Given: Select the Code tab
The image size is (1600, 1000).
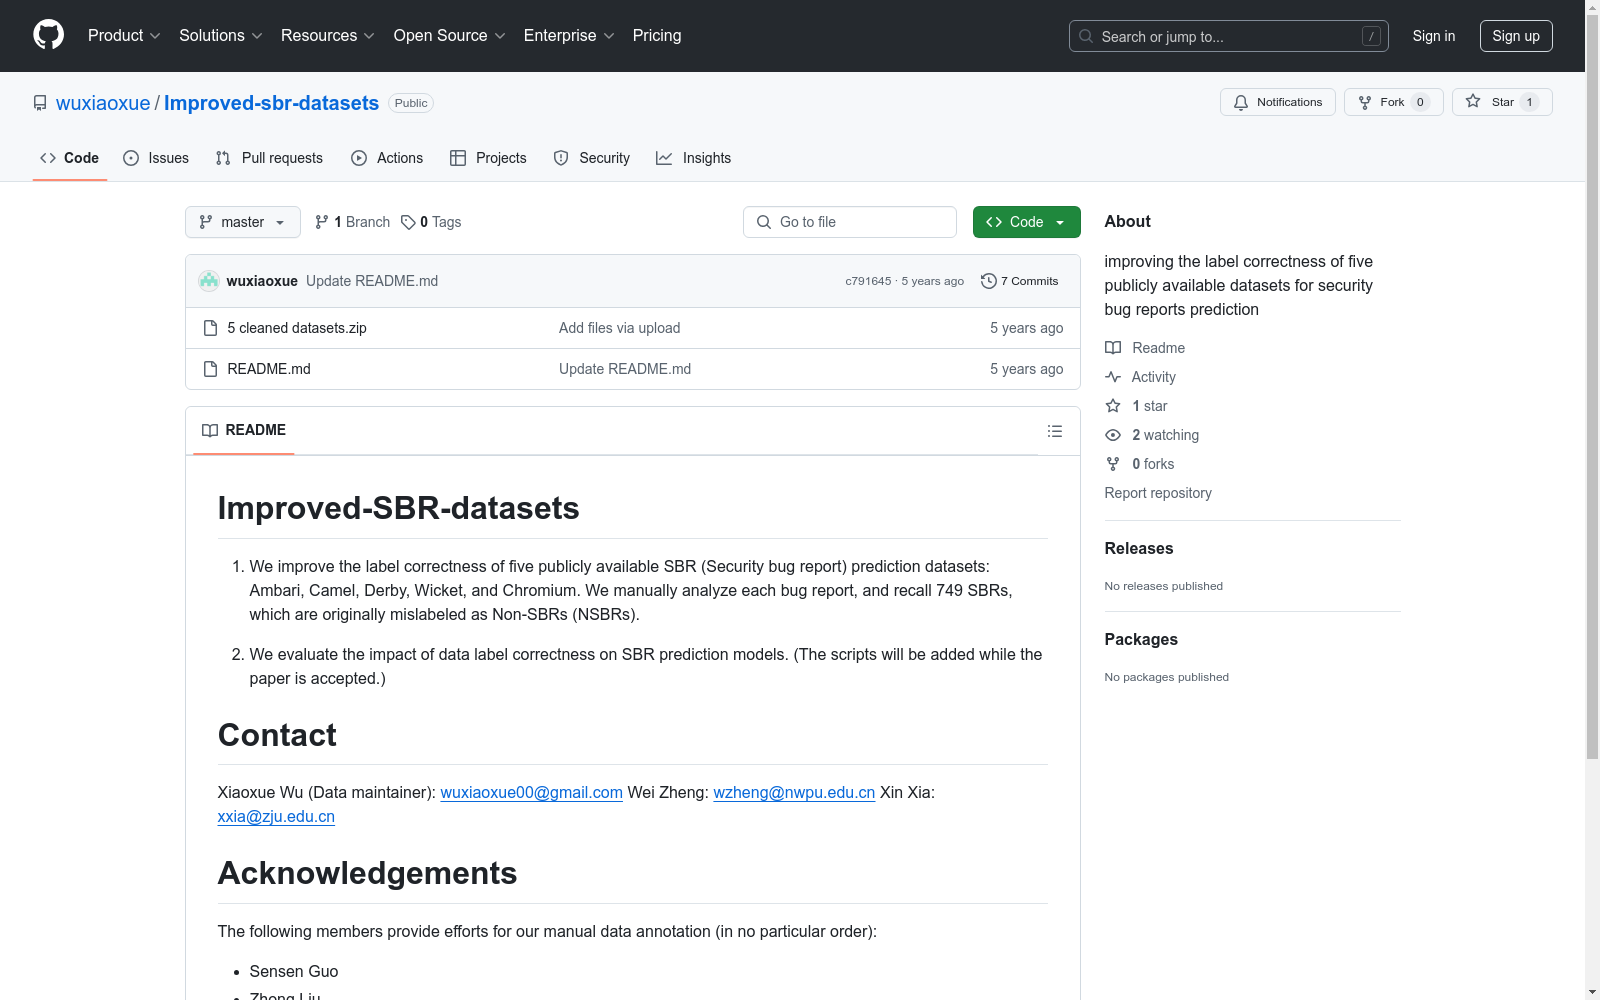Looking at the screenshot, I should (x=70, y=158).
